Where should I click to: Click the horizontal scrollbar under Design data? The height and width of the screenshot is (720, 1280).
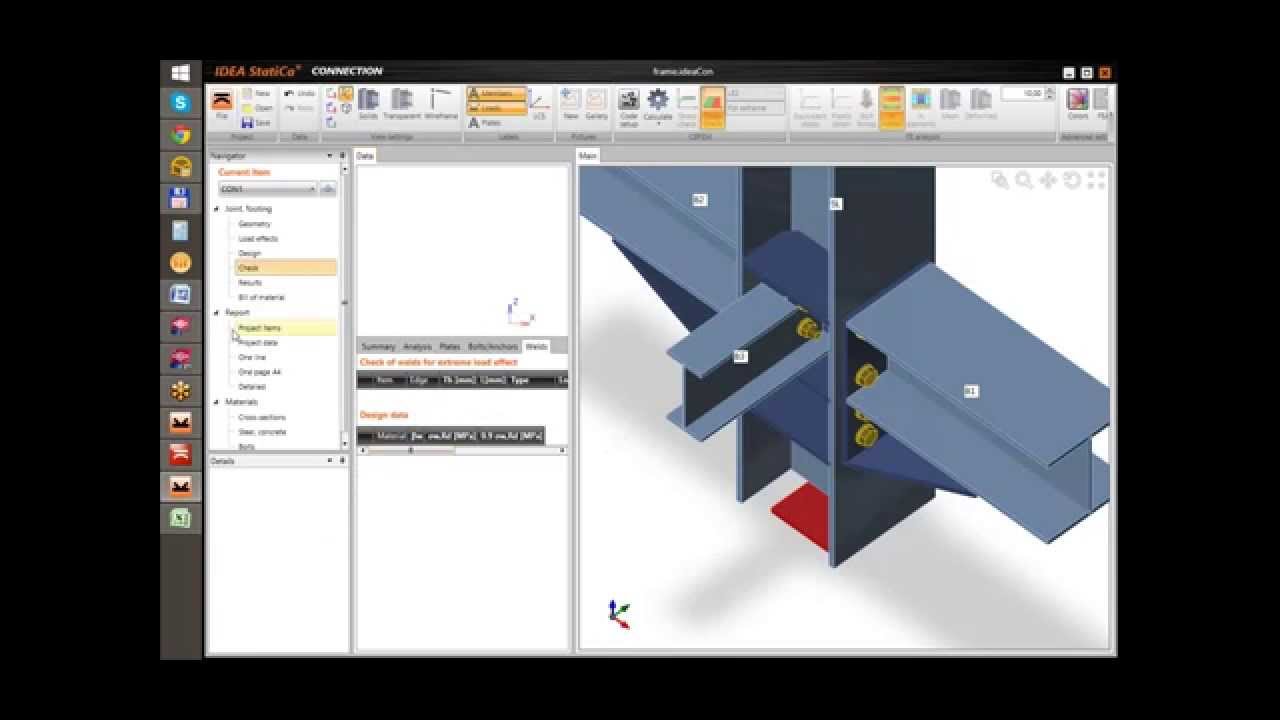pos(462,450)
